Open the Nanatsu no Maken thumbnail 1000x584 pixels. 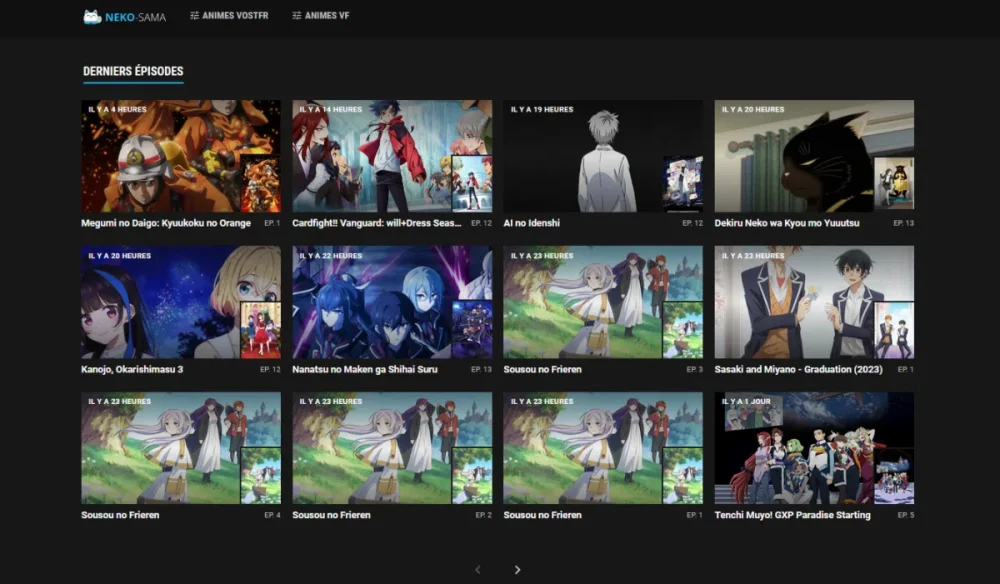click(x=392, y=302)
